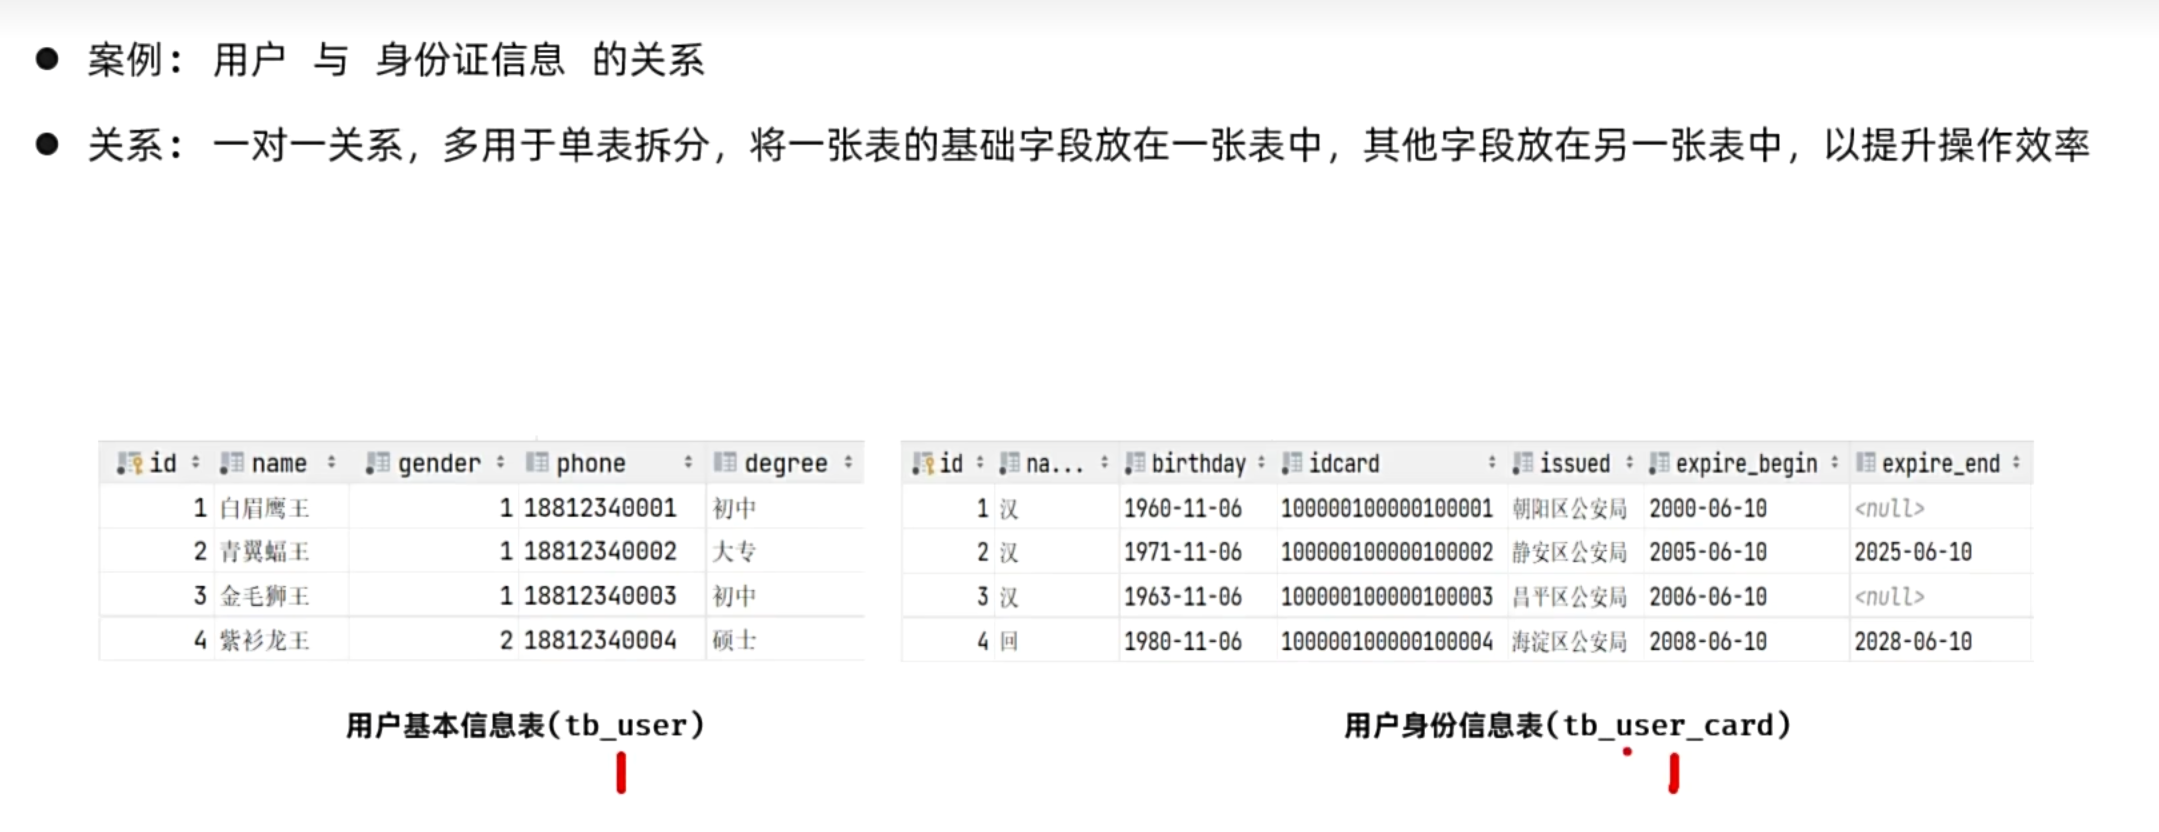Select the degree cell 大专
Image resolution: width=2159 pixels, height=832 pixels.
(x=734, y=552)
